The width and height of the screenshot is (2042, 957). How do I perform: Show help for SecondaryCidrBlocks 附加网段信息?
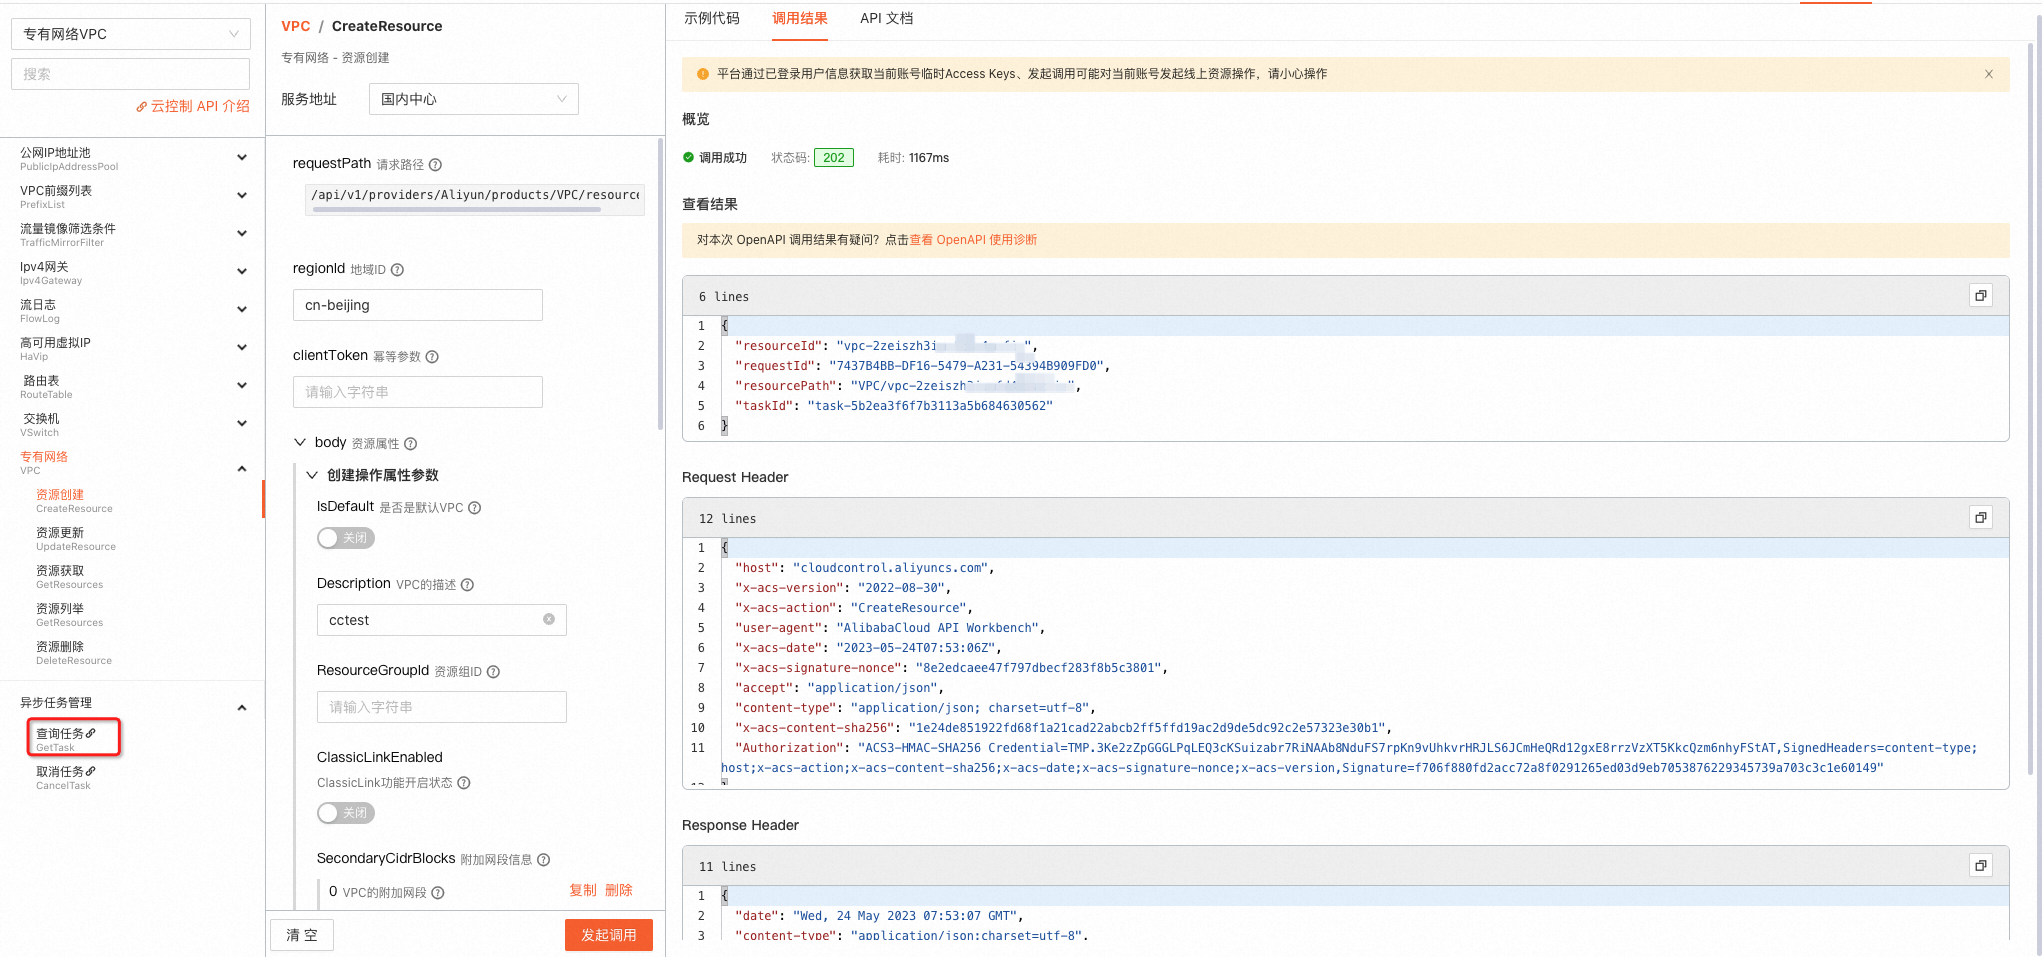click(544, 860)
